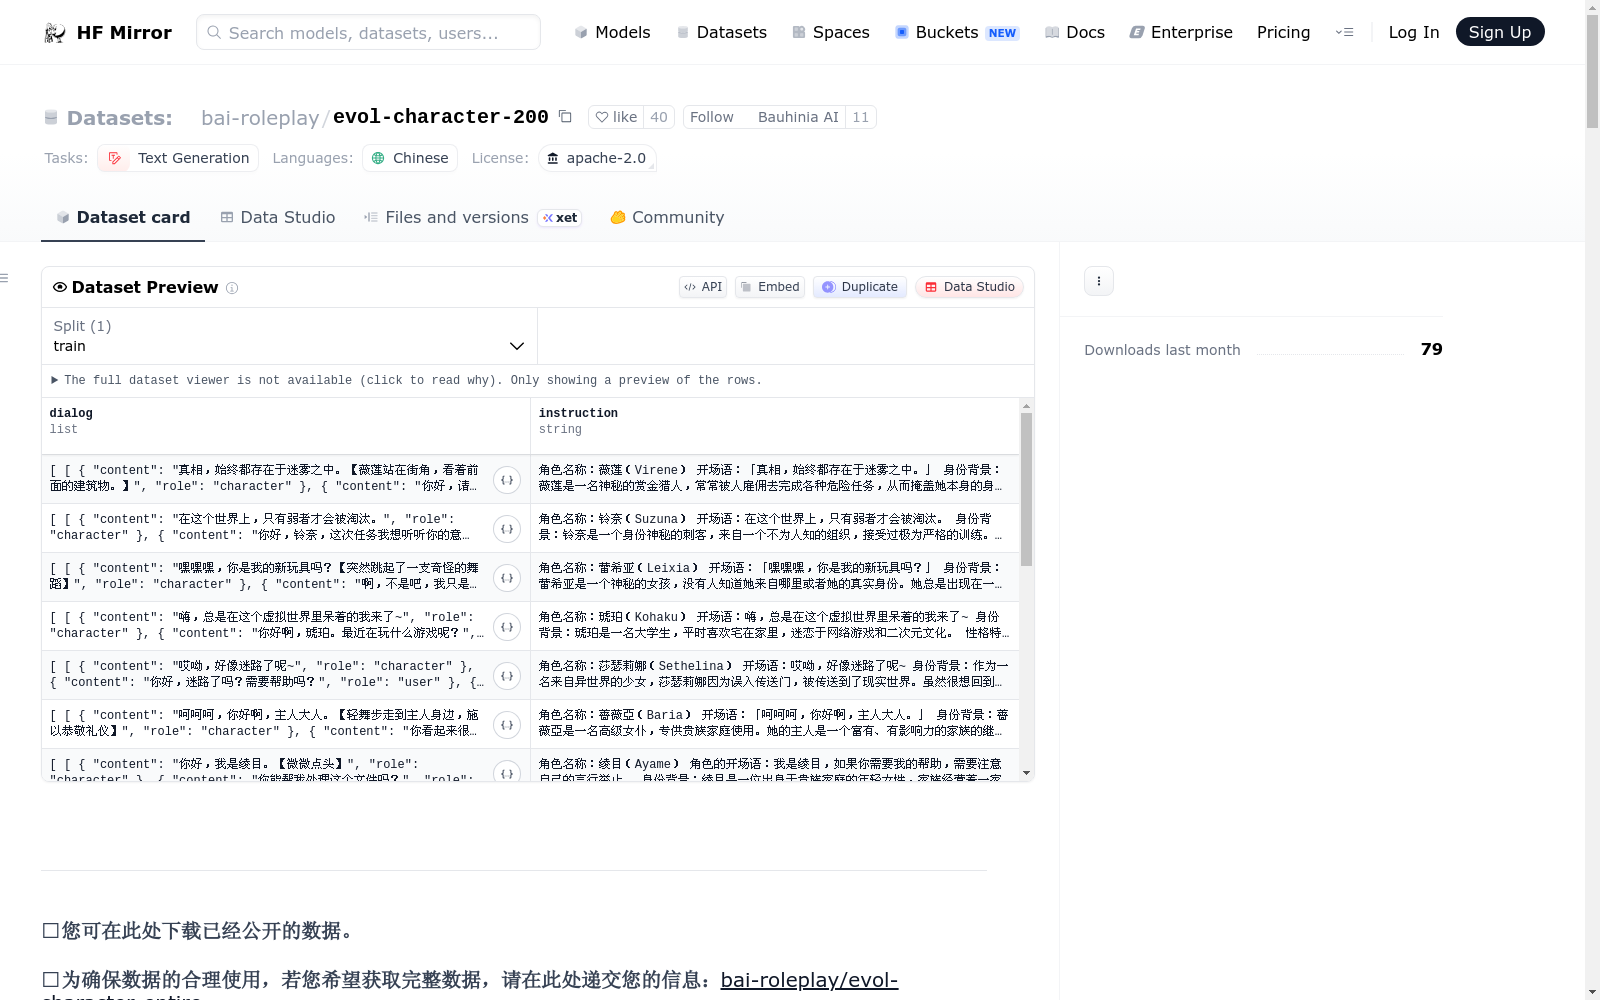
Task: Copy dataset name with the copy icon
Action: [x=565, y=117]
